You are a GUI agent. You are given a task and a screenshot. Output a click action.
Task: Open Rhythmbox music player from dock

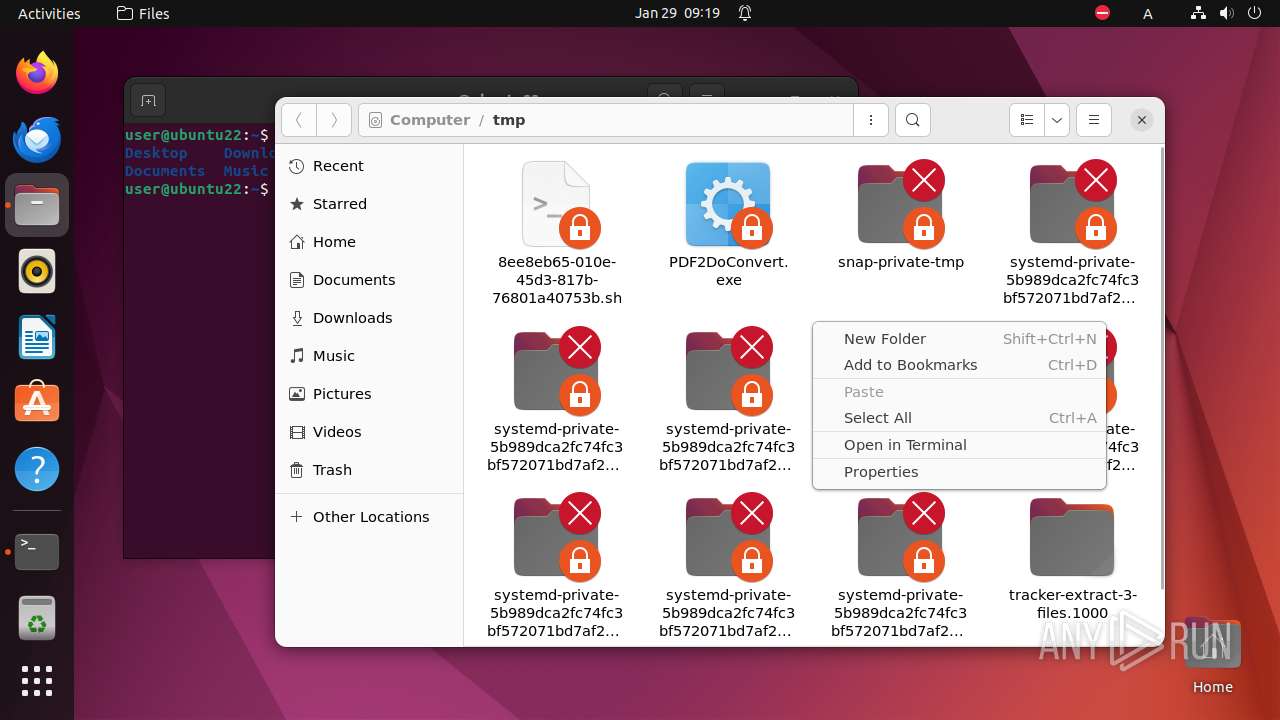pyautogui.click(x=37, y=271)
